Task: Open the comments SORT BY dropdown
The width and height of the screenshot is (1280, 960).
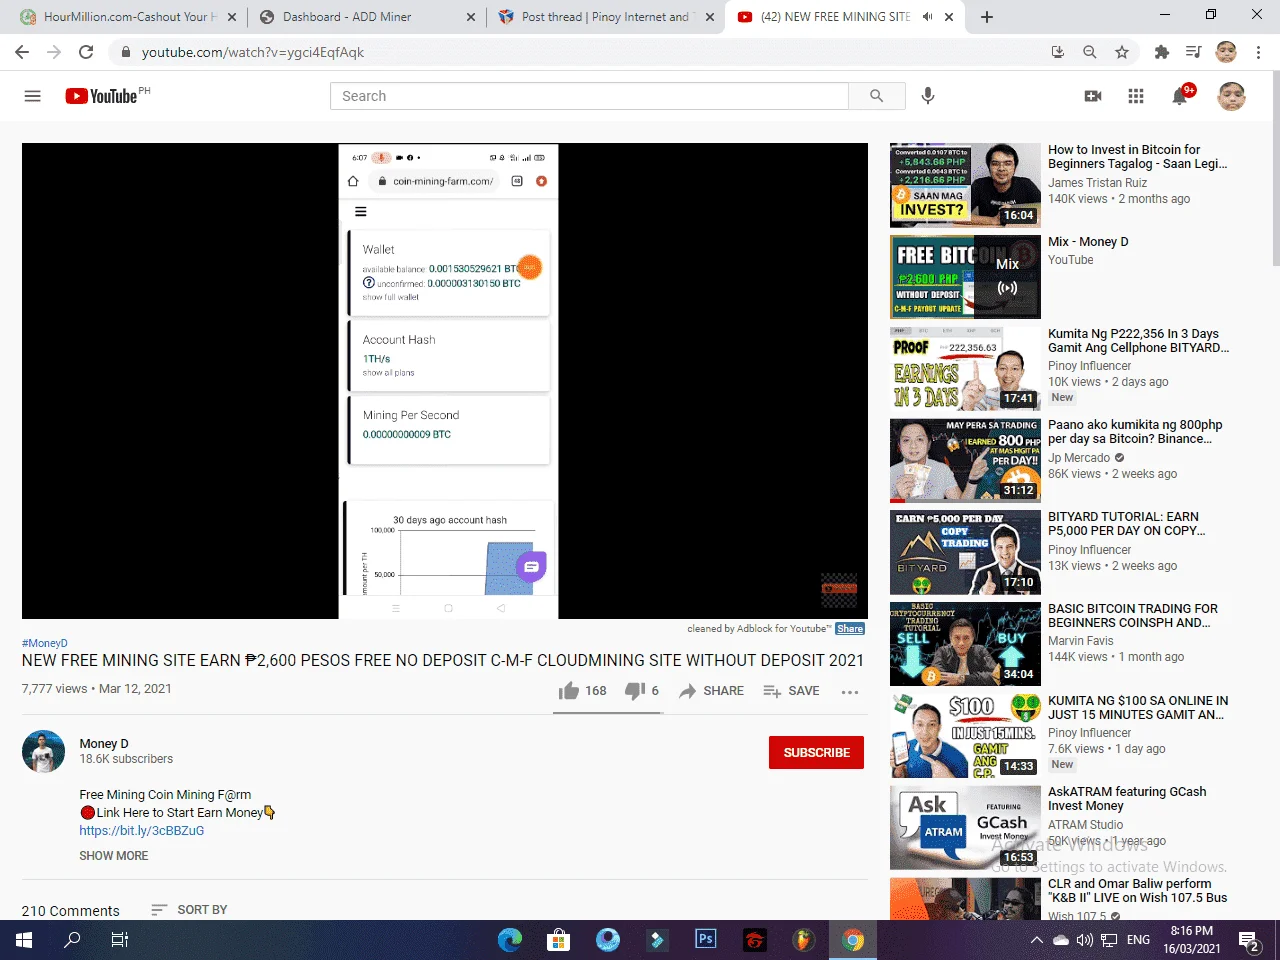Action: pyautogui.click(x=189, y=910)
